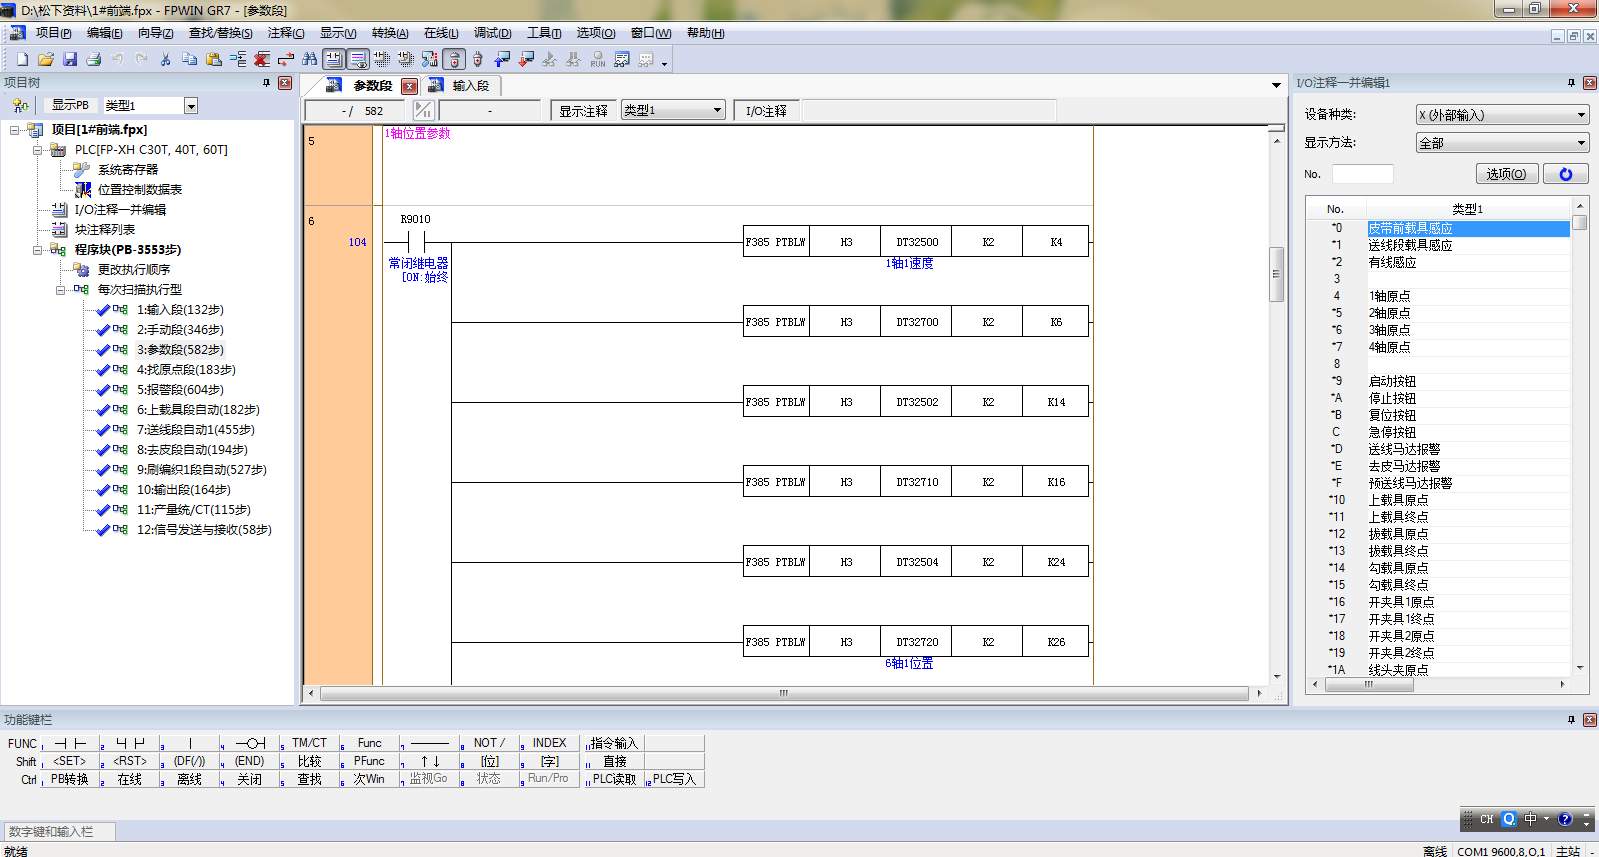Click the 显示PB button
This screenshot has width=1599, height=857.
tap(70, 105)
